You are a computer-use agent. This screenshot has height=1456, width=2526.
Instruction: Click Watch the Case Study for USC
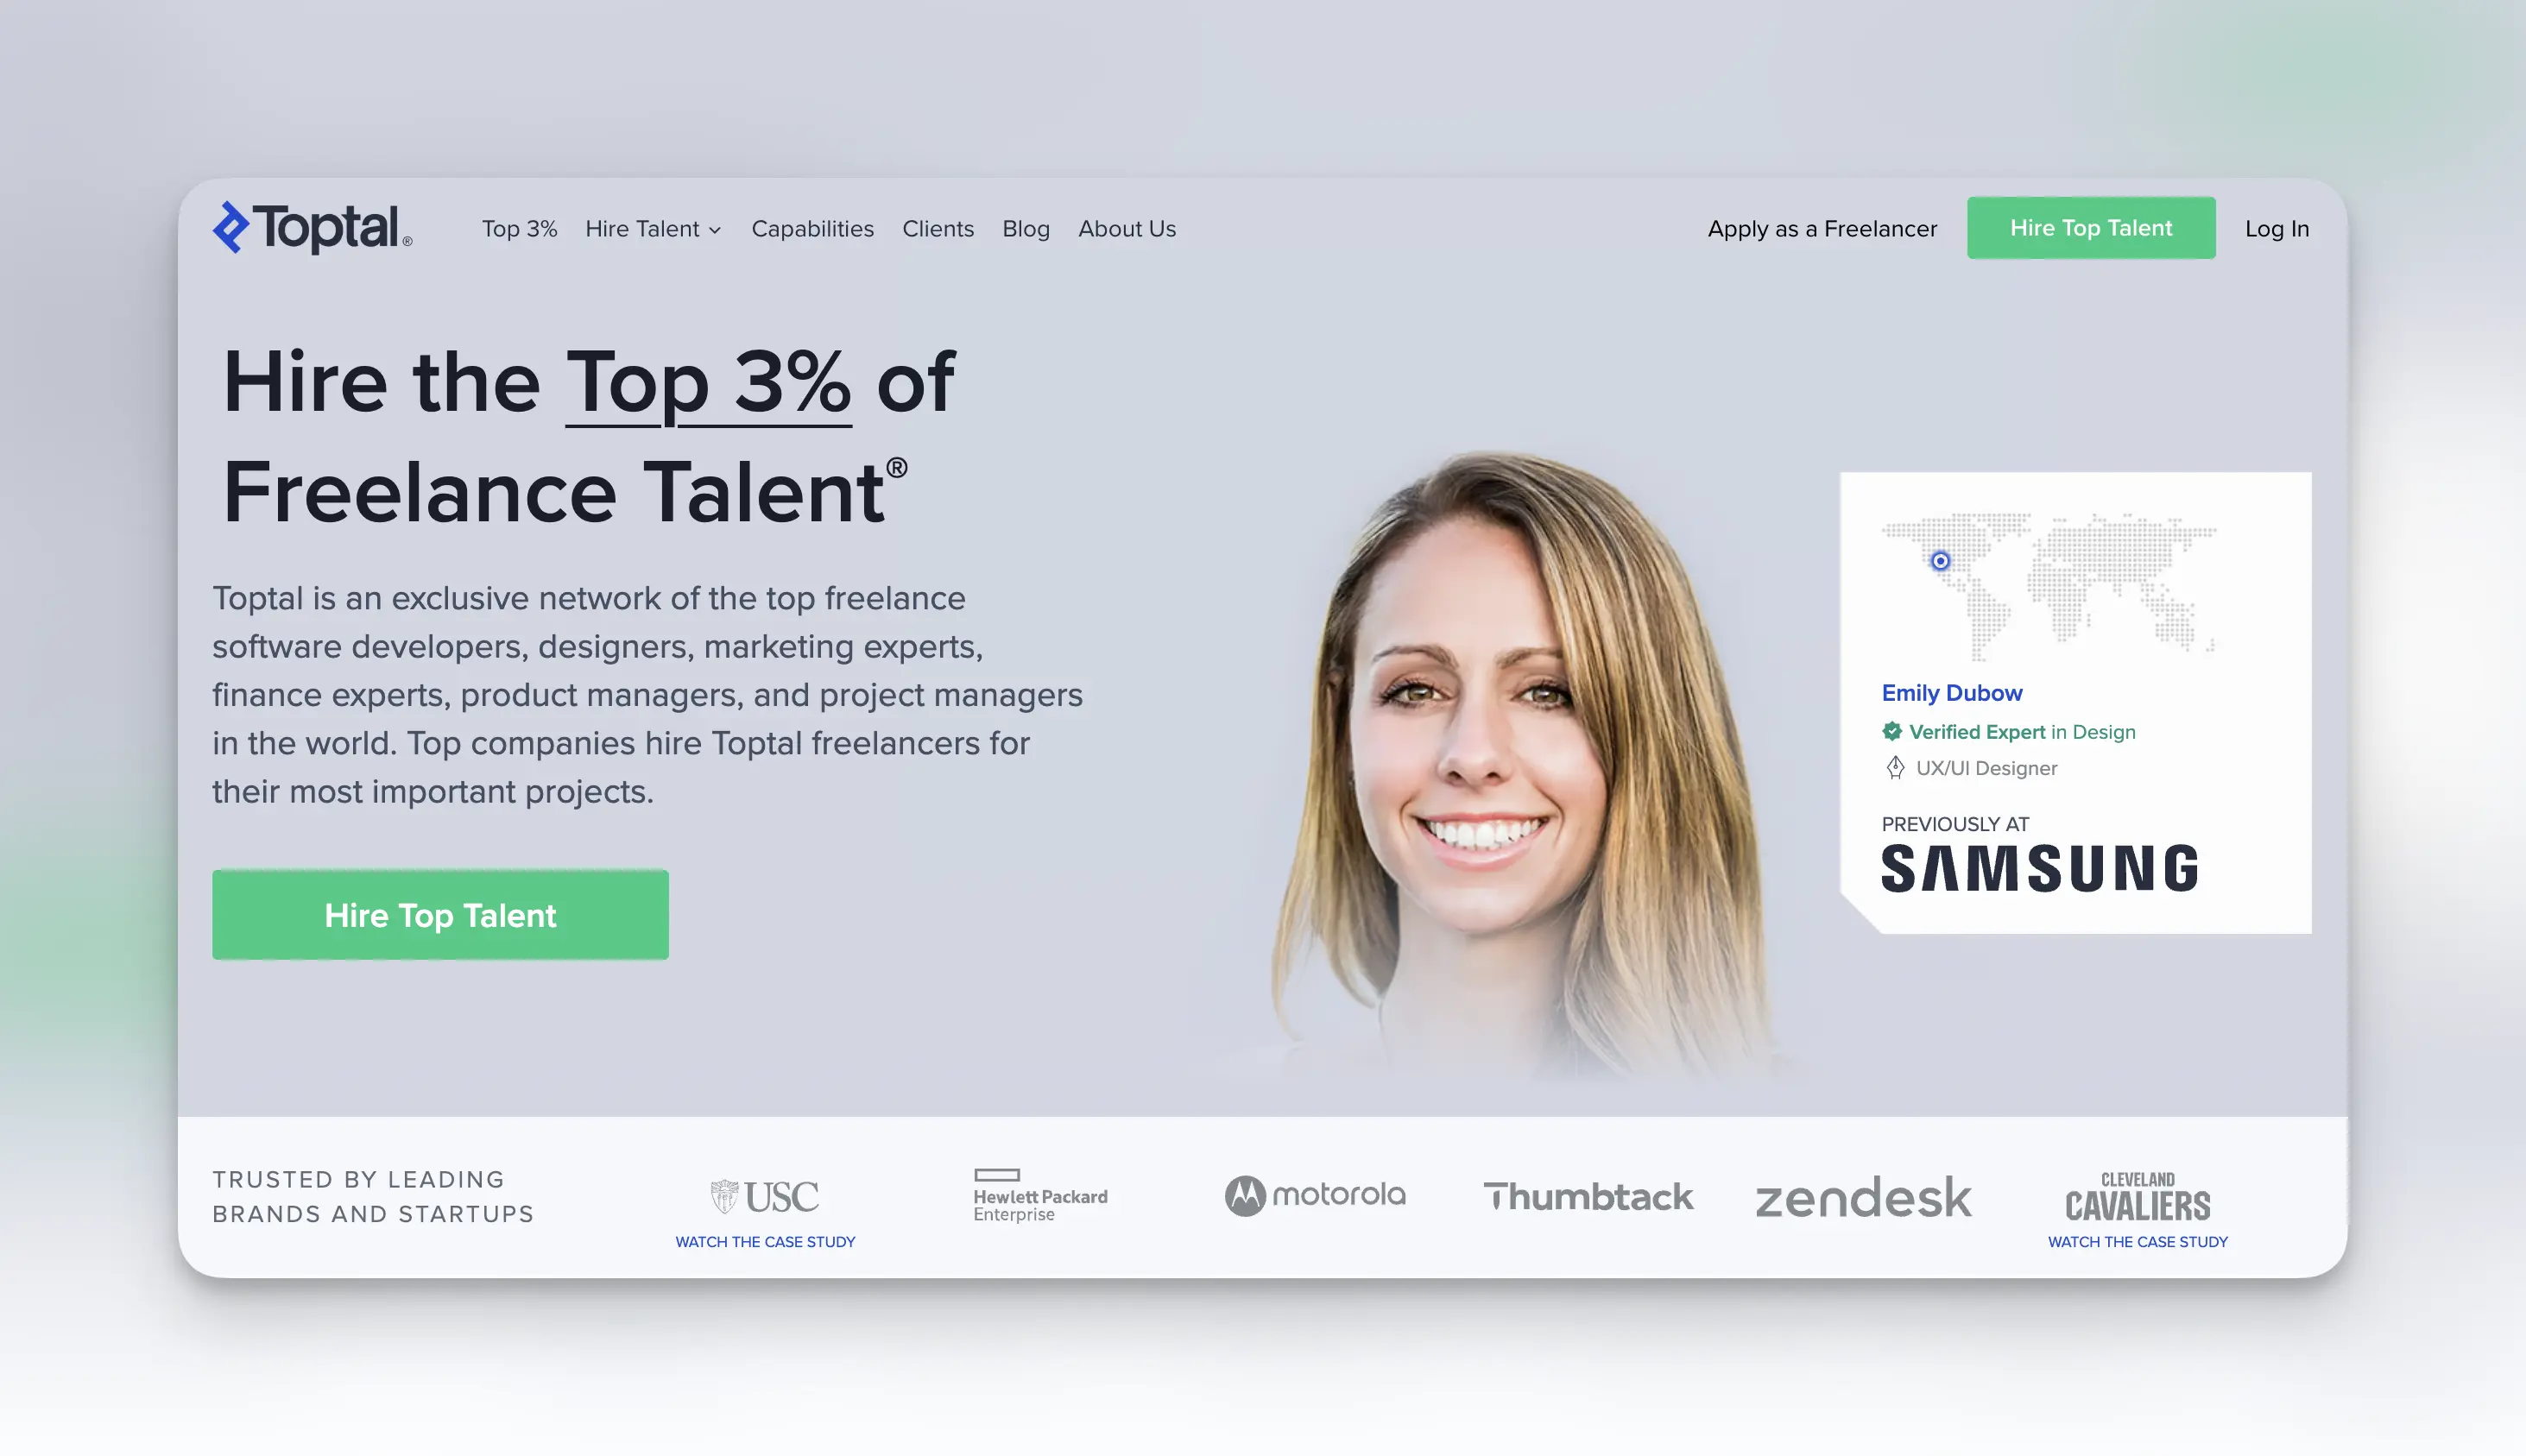[x=765, y=1241]
